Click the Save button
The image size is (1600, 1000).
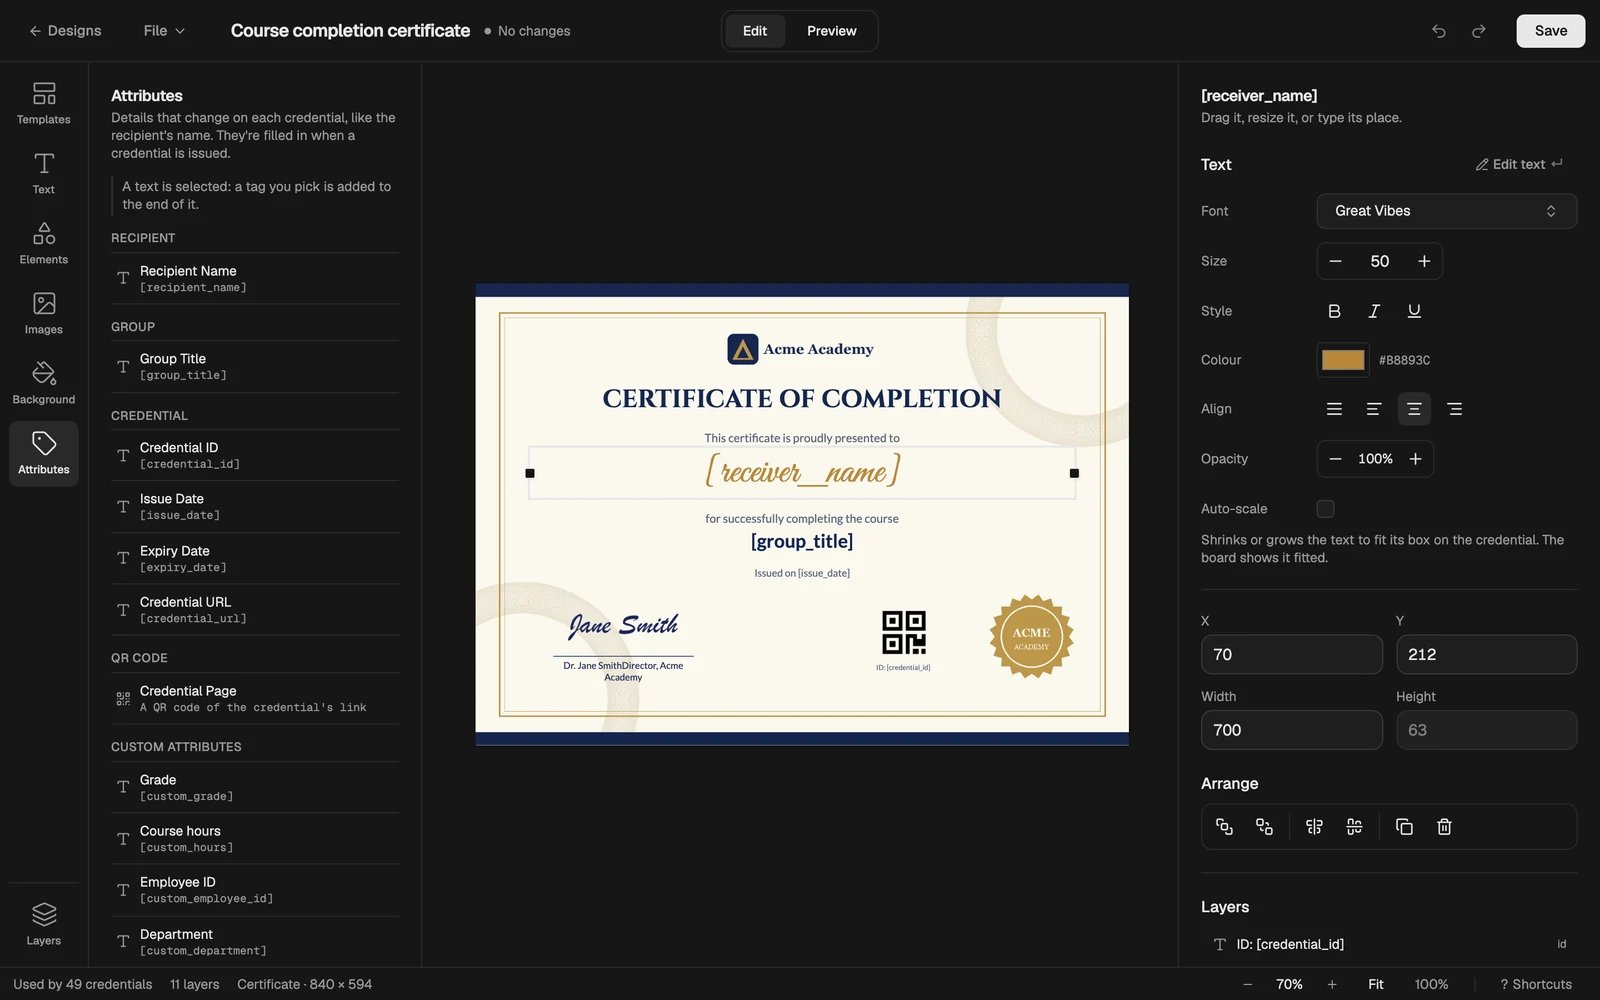1551,31
